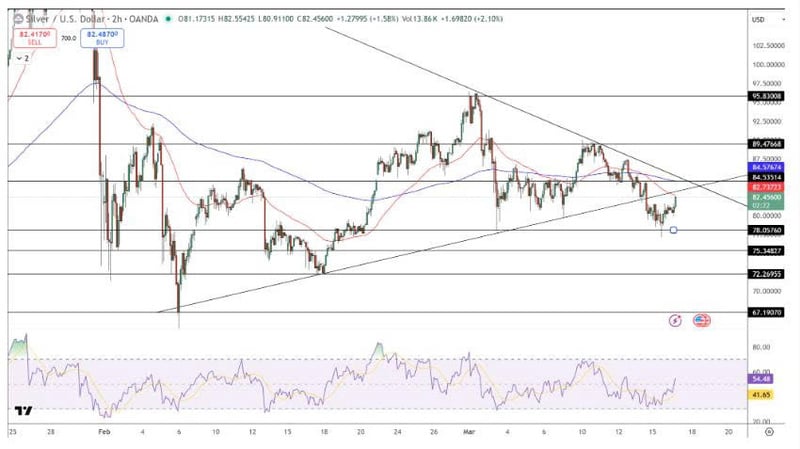
Task: Expand the collapsed indicators legend showing 2
Action: click(22, 59)
